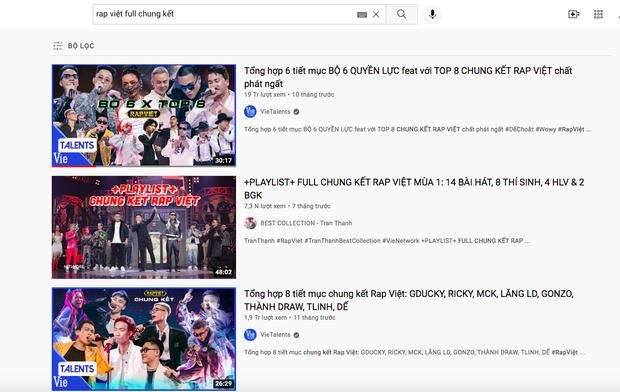
Task: Click the VieTalents avatar of first result
Action: pos(250,112)
